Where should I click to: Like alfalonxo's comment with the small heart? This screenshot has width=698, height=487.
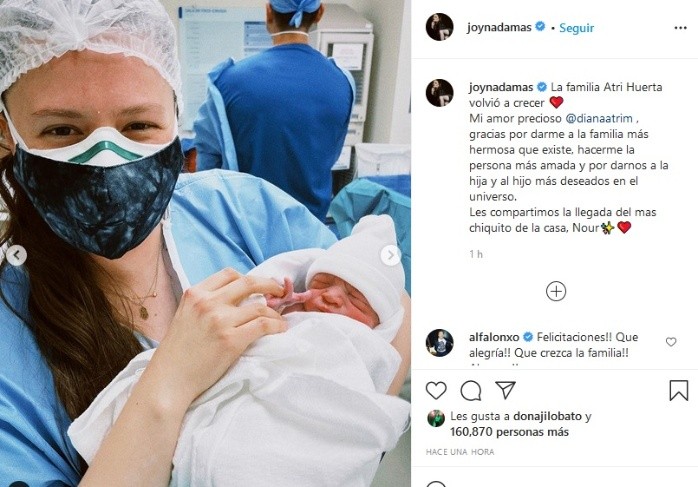(x=671, y=342)
